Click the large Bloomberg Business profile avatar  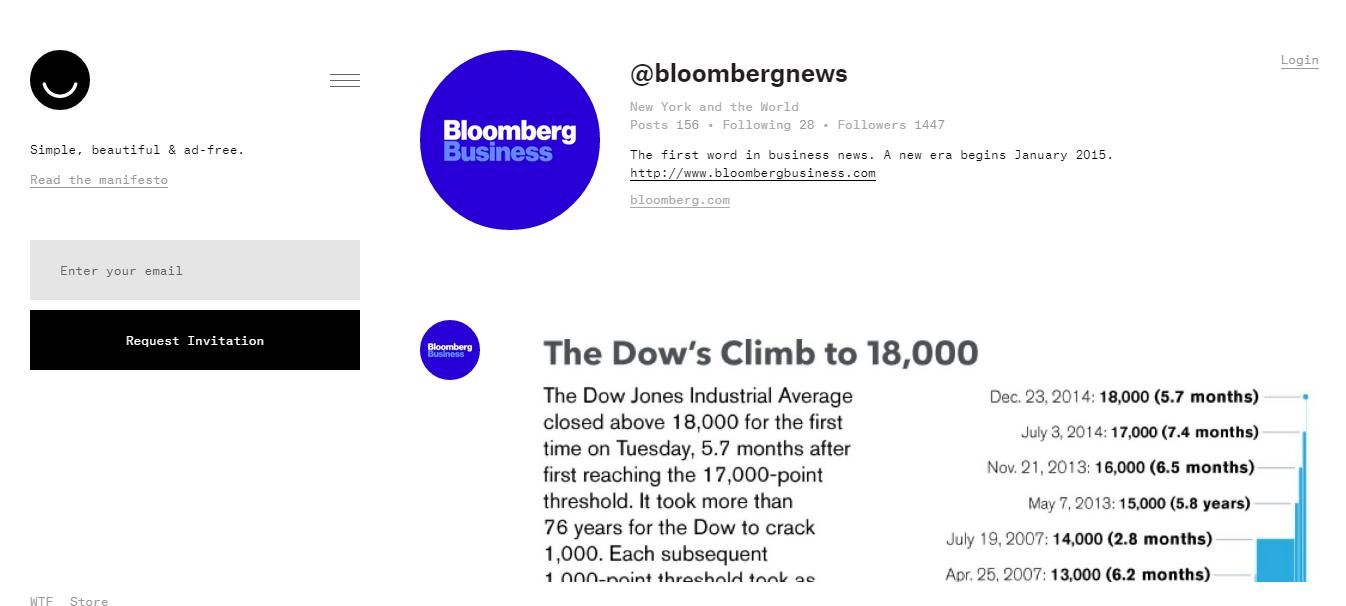[510, 140]
